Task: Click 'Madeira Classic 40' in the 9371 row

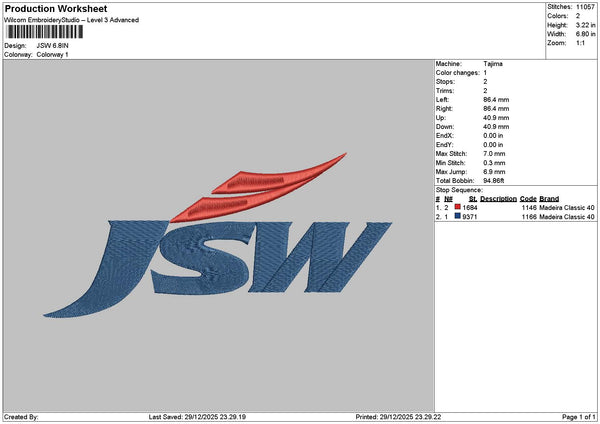Action: [x=567, y=217]
